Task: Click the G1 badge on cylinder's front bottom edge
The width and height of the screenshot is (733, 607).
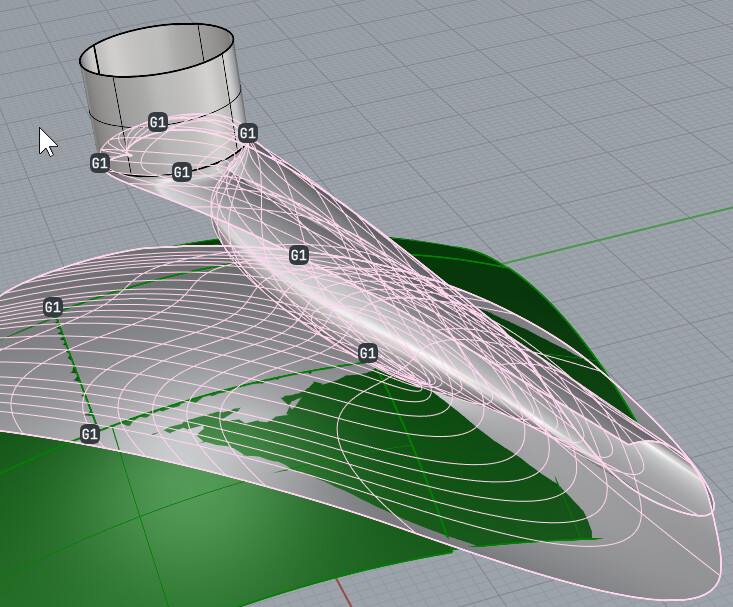Action: (182, 173)
